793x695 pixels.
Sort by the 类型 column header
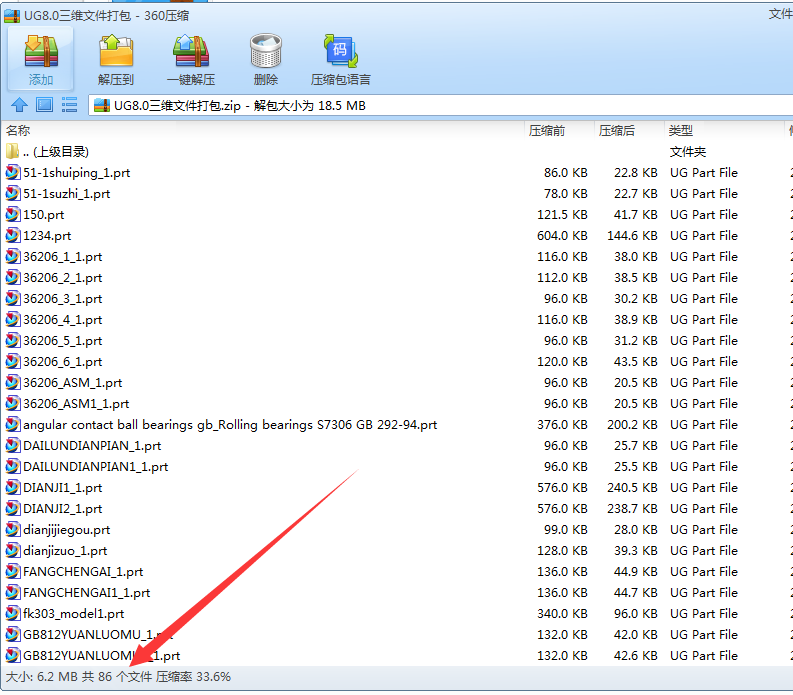[680, 131]
